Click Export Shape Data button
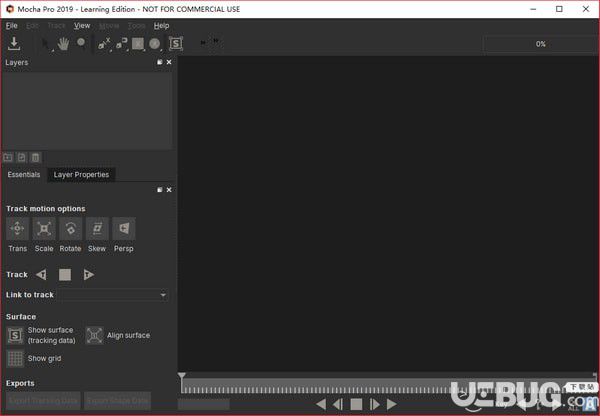600x416 pixels. 117,401
